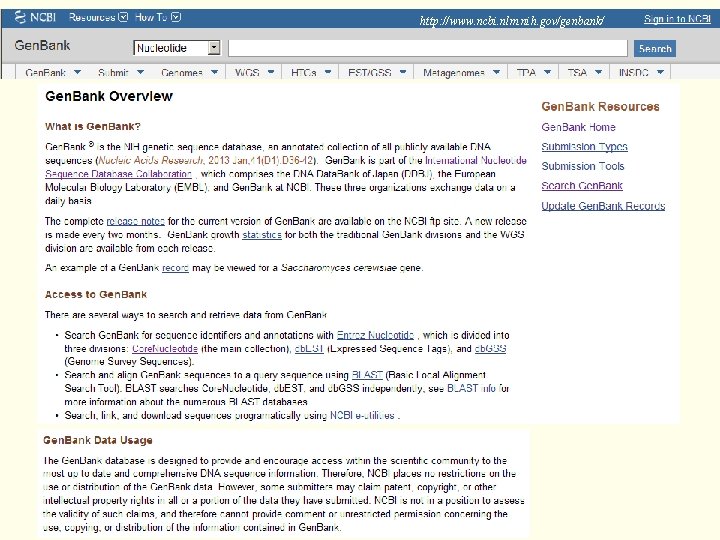
Task: Open the Nucleic Acids Research citation link
Action: (x=208, y=161)
